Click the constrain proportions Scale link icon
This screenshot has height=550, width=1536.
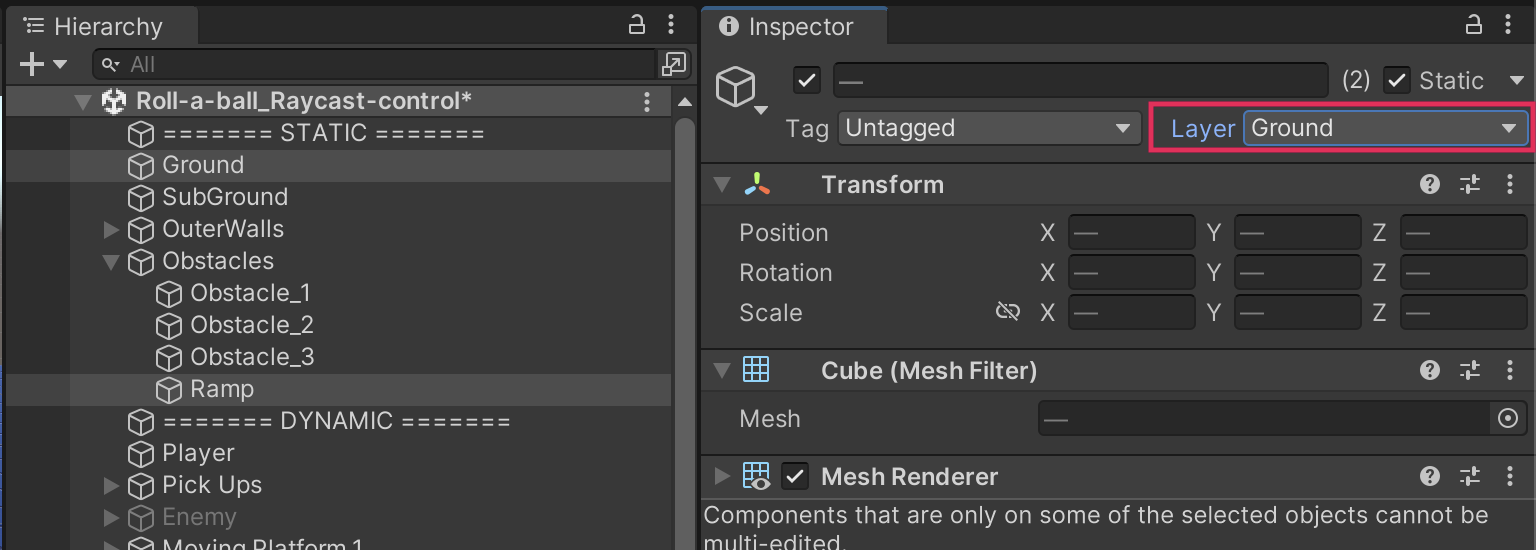(1007, 312)
